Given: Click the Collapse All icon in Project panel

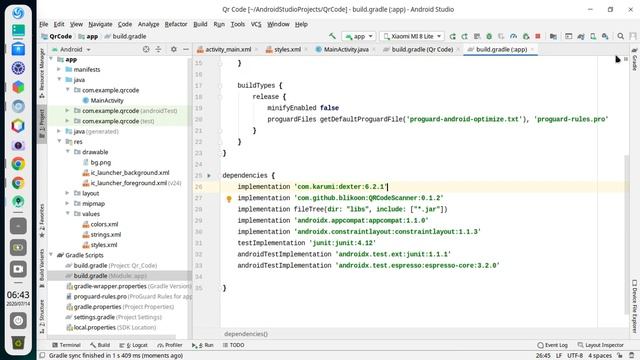Looking at the screenshot, I should [x=158, y=49].
